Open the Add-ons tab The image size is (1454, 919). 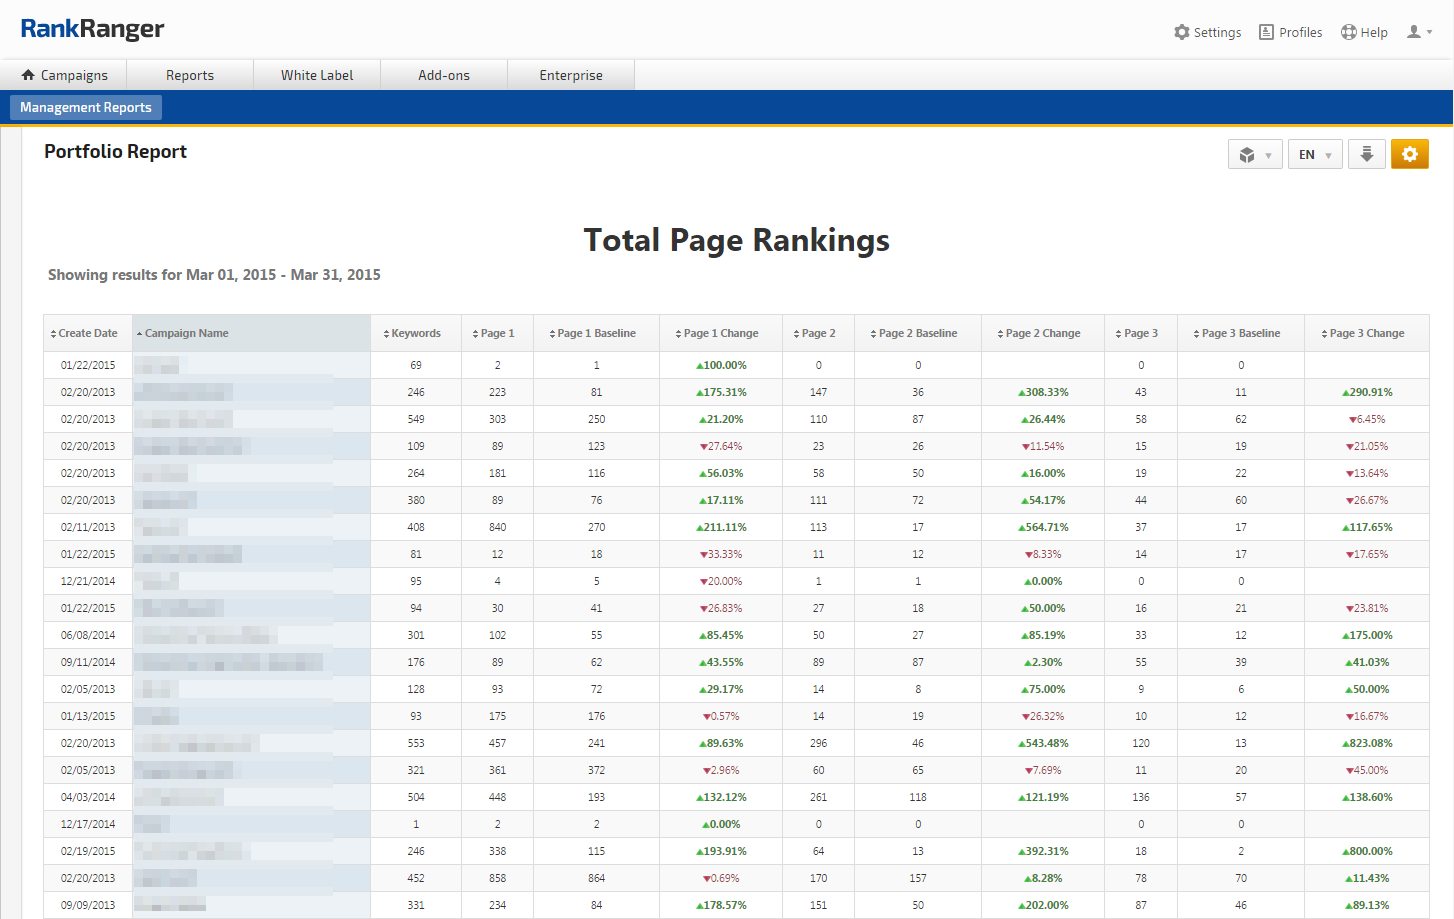tap(444, 75)
